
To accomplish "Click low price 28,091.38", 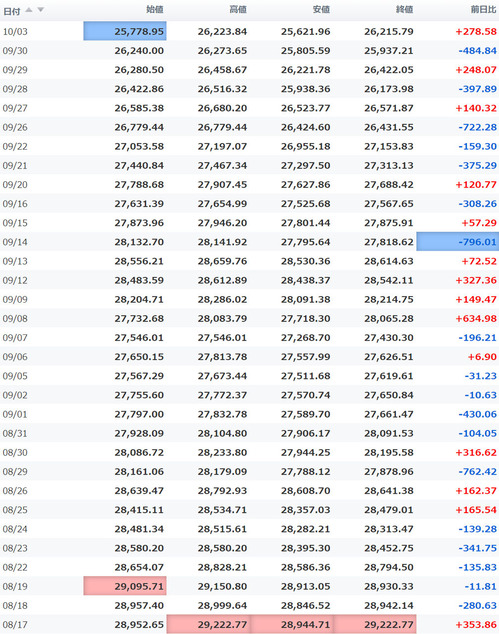I will click(x=305, y=299).
